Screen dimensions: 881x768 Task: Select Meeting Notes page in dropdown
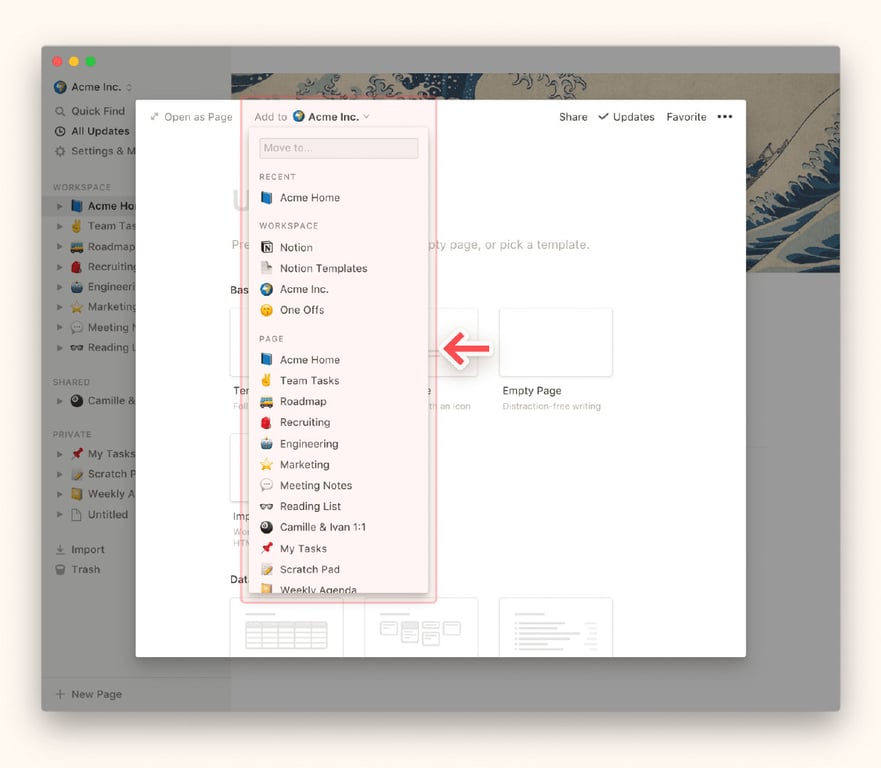pos(338,485)
